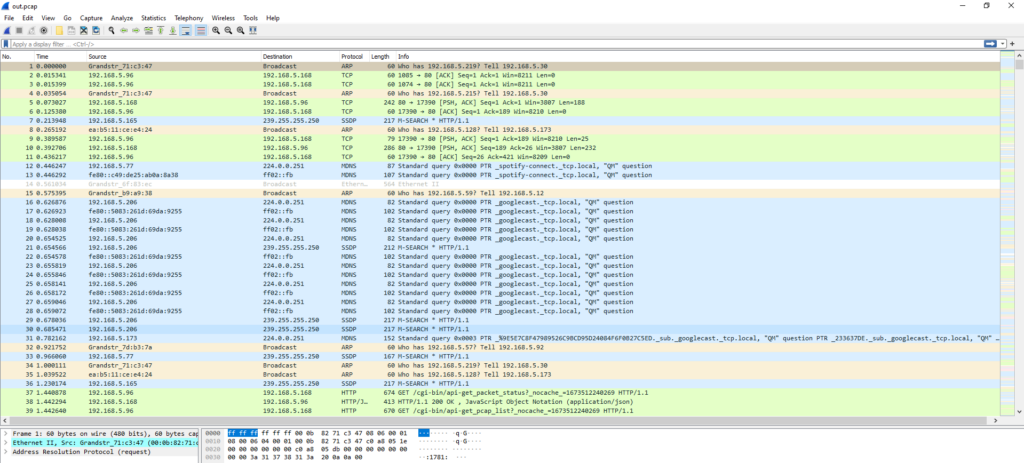Open the Wireless menu
1024x463 pixels.
(x=223, y=18)
